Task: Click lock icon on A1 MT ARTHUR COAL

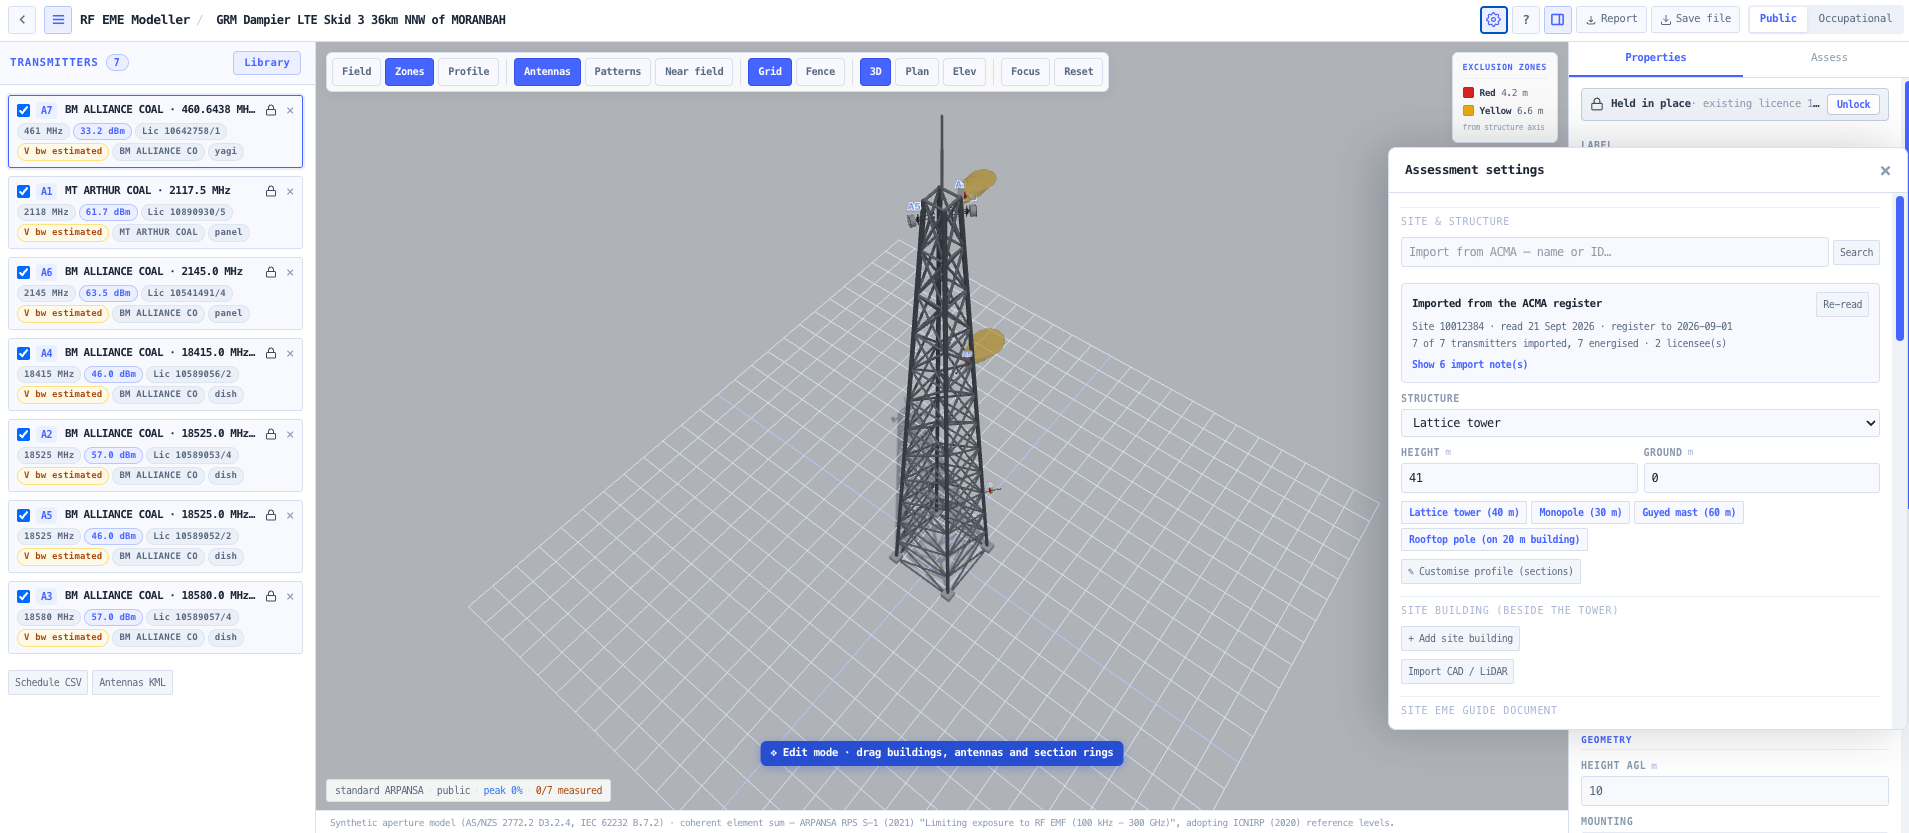Action: click(271, 191)
